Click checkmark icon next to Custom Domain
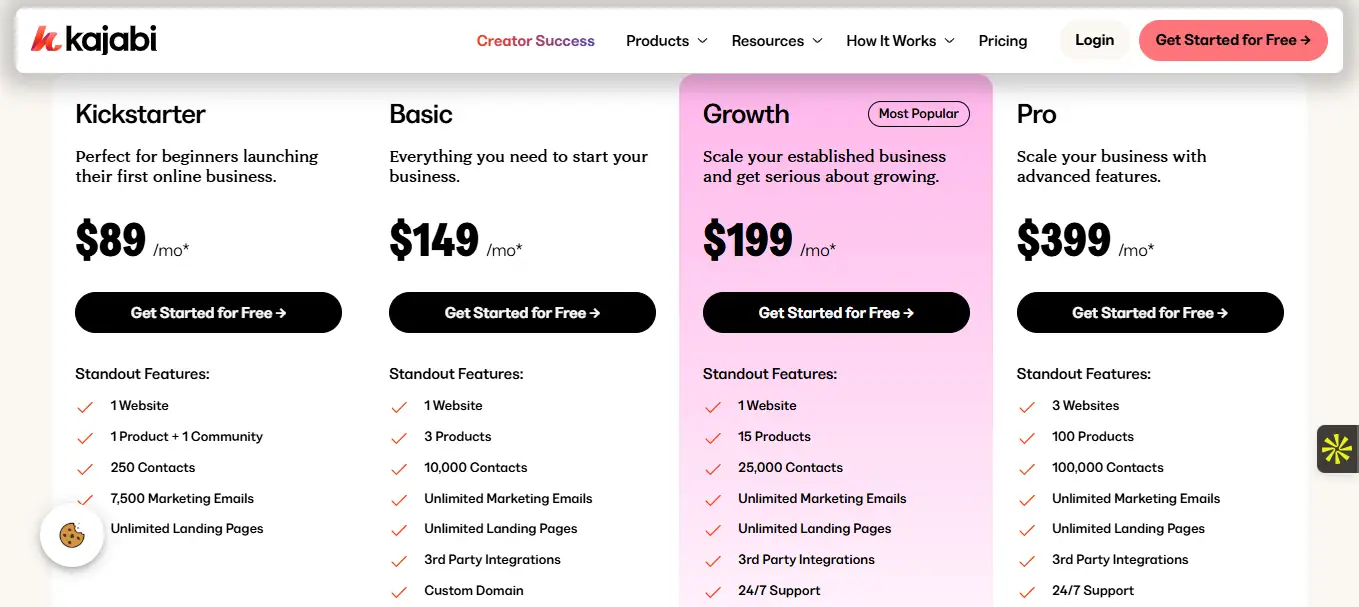The image size is (1359, 607). [399, 591]
